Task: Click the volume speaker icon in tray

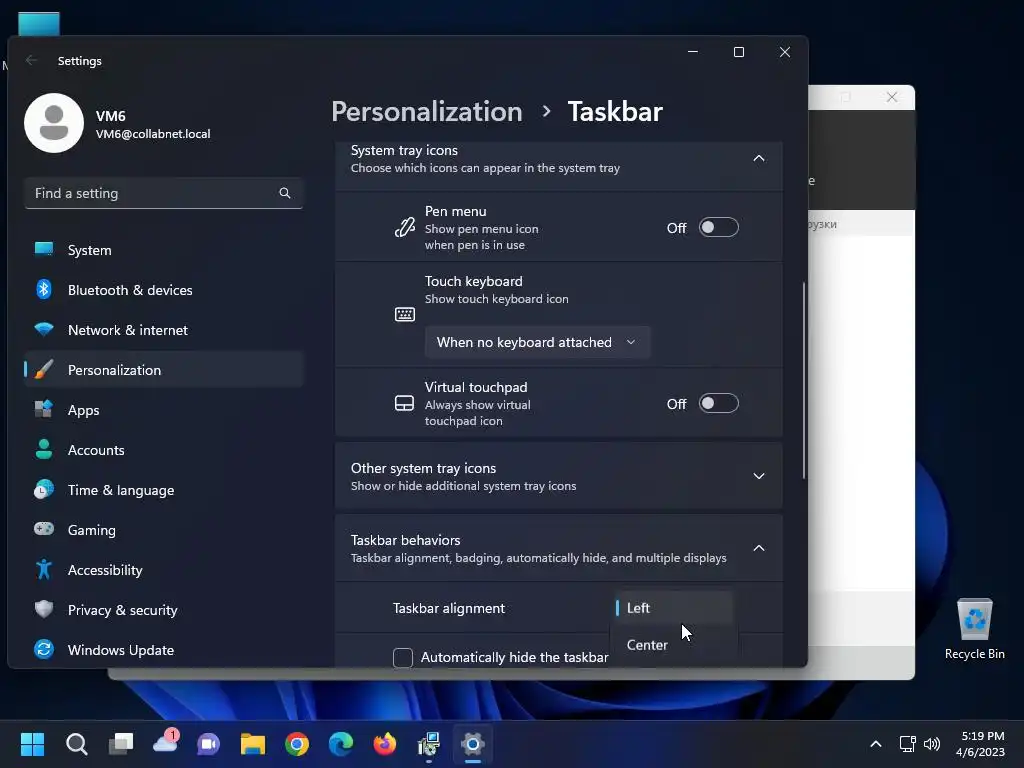Action: (x=932, y=744)
